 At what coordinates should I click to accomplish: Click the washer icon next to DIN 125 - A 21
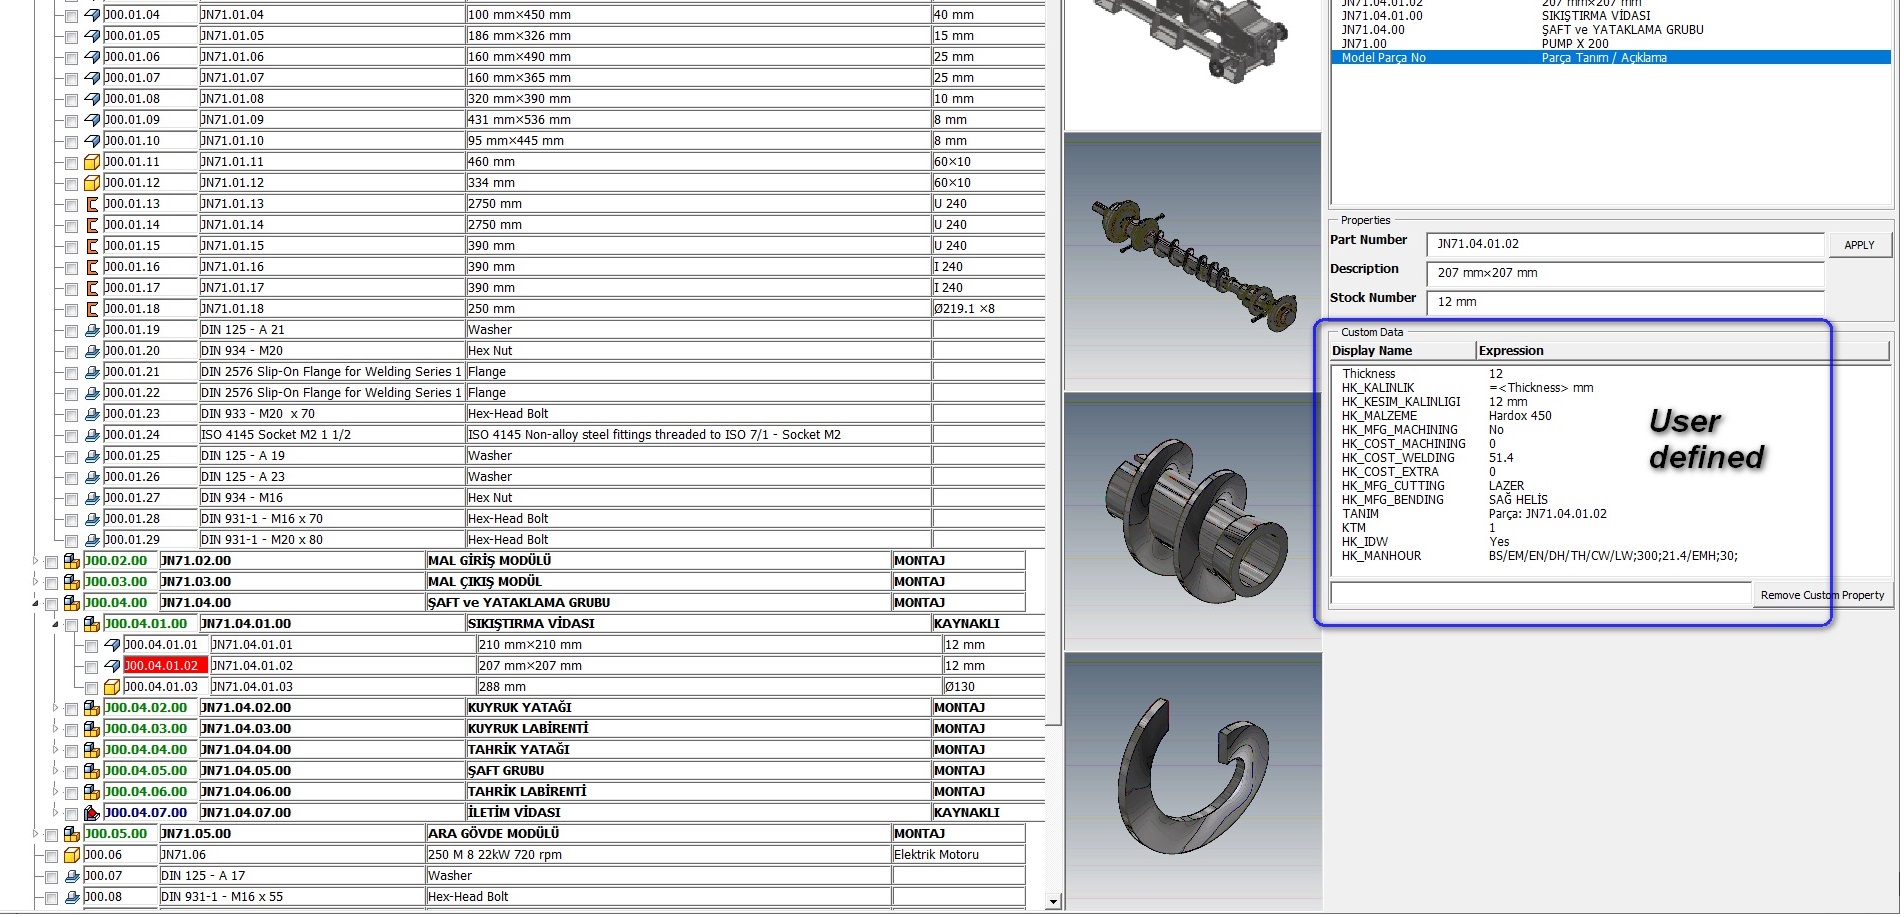(x=93, y=329)
